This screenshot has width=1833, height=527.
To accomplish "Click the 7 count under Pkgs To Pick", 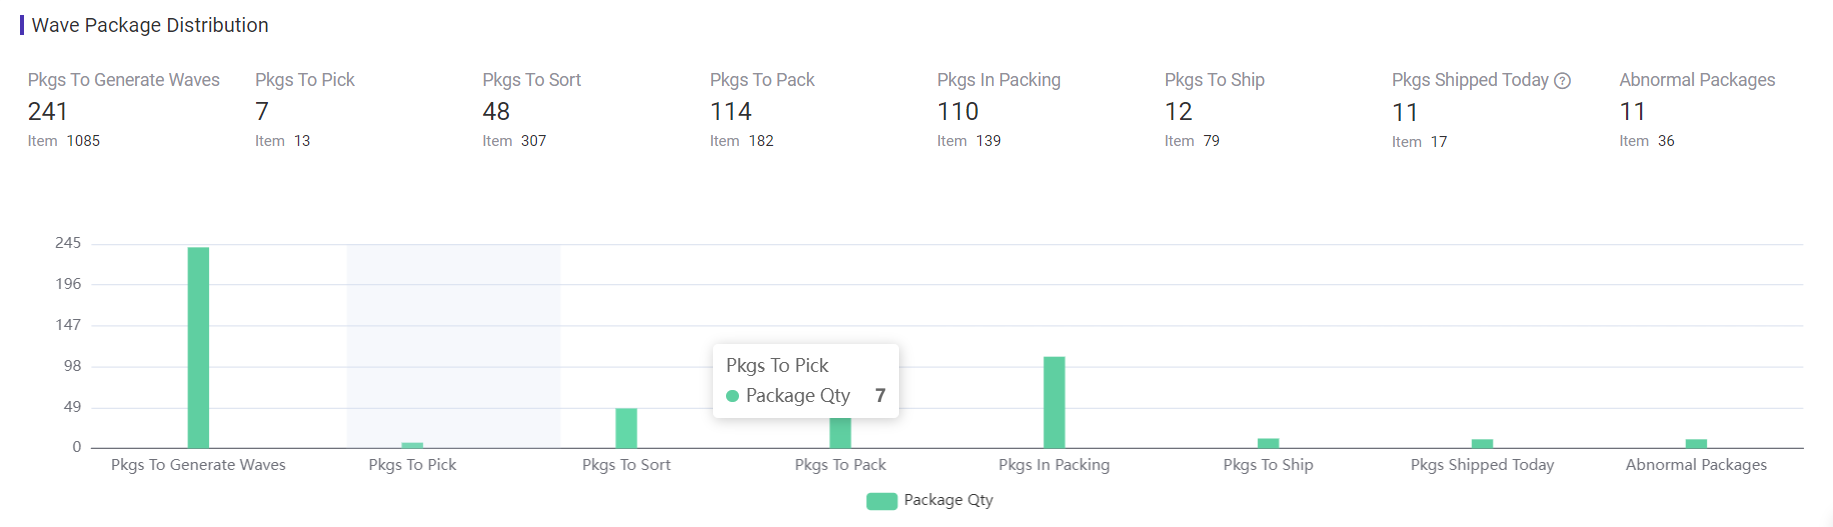I will [262, 111].
